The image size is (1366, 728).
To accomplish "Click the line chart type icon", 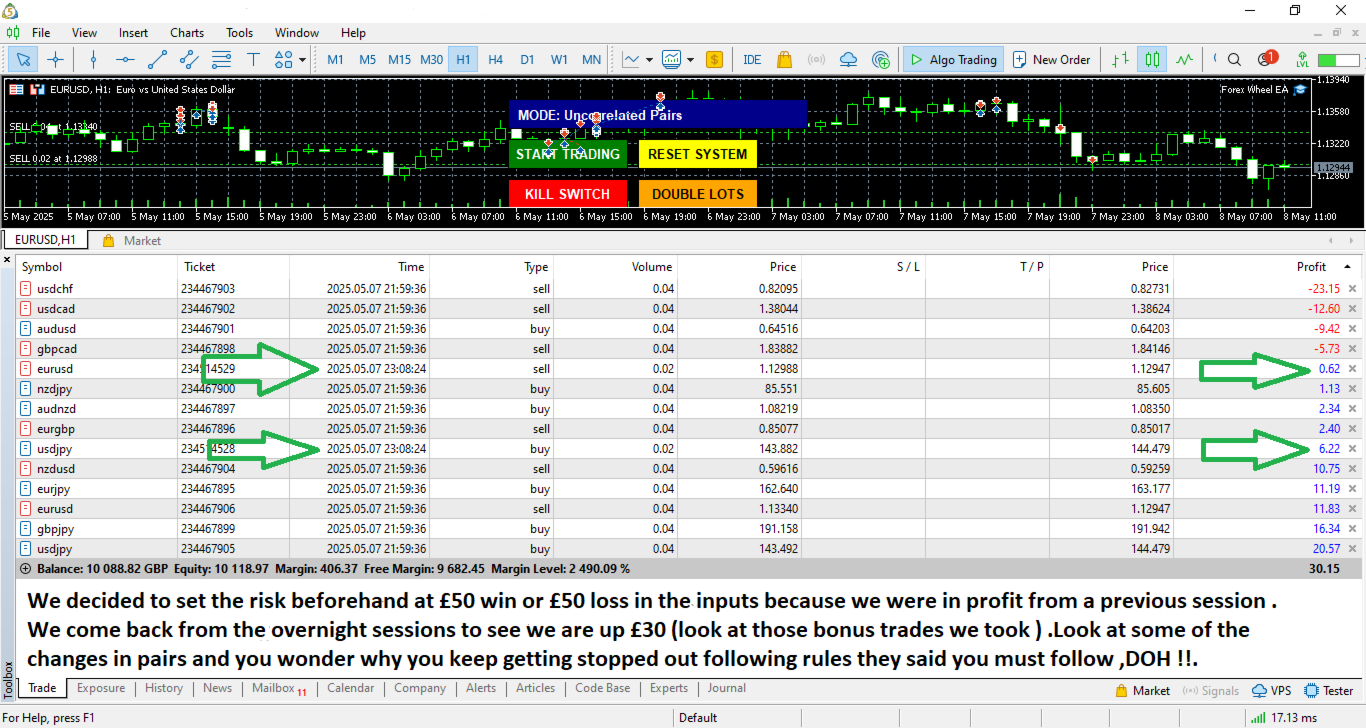I will 631,59.
